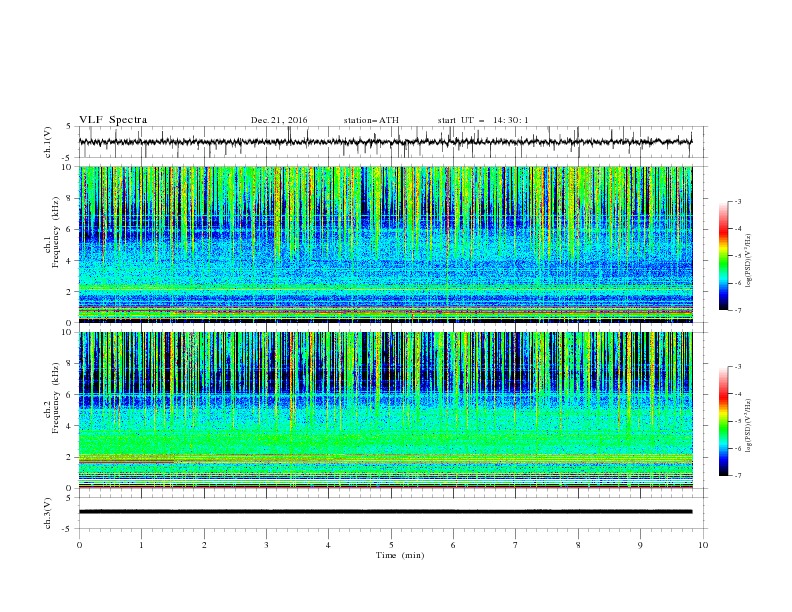This screenshot has width=792, height=612.
Task: Click the "VLF Spectra" plot title
Action: pos(113,120)
